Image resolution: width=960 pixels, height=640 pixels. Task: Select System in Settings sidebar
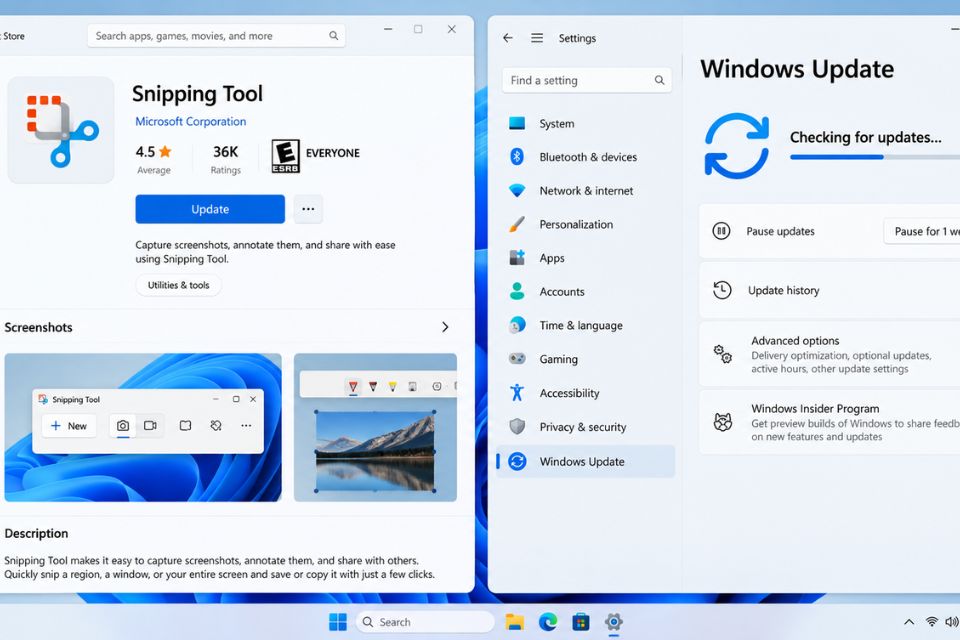pyautogui.click(x=585, y=123)
